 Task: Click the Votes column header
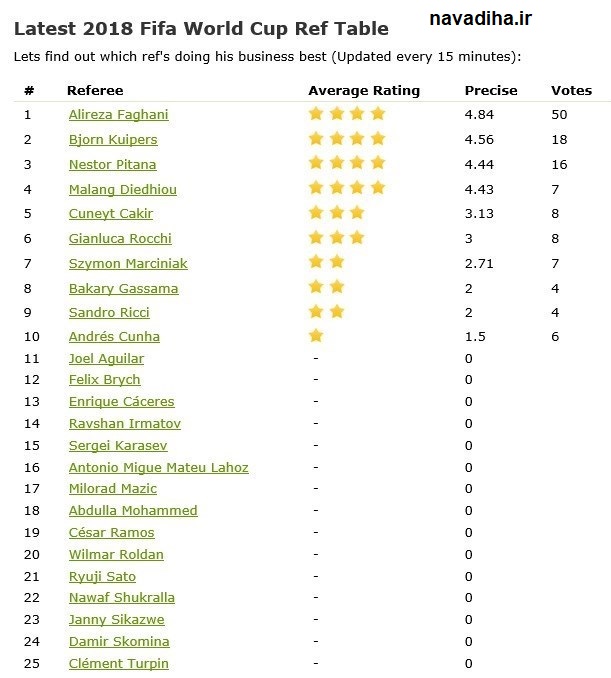(571, 91)
